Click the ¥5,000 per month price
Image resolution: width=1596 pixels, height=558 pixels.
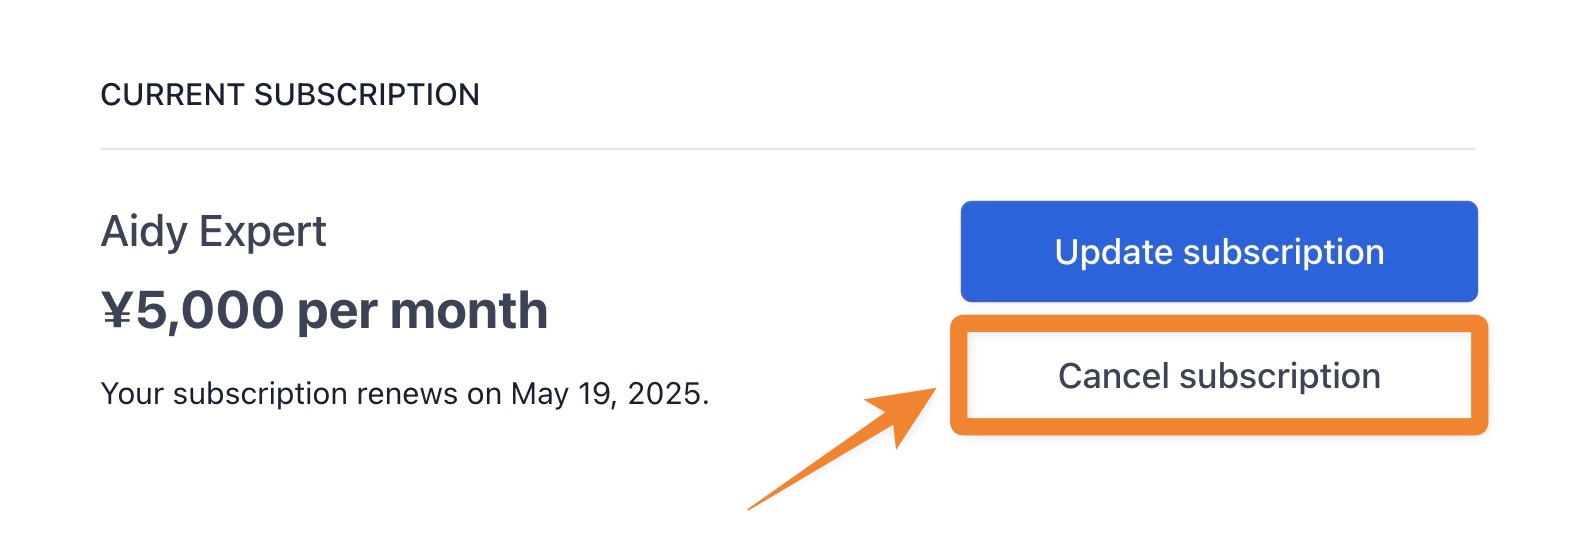(325, 310)
